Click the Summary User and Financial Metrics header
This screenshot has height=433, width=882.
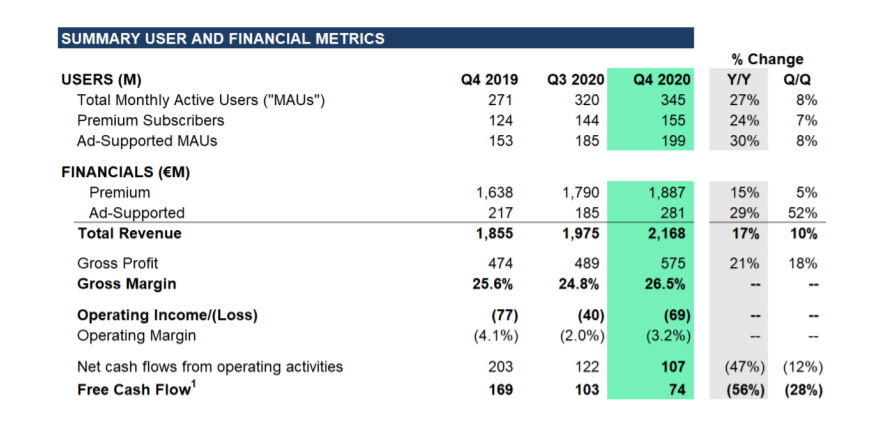pos(222,39)
